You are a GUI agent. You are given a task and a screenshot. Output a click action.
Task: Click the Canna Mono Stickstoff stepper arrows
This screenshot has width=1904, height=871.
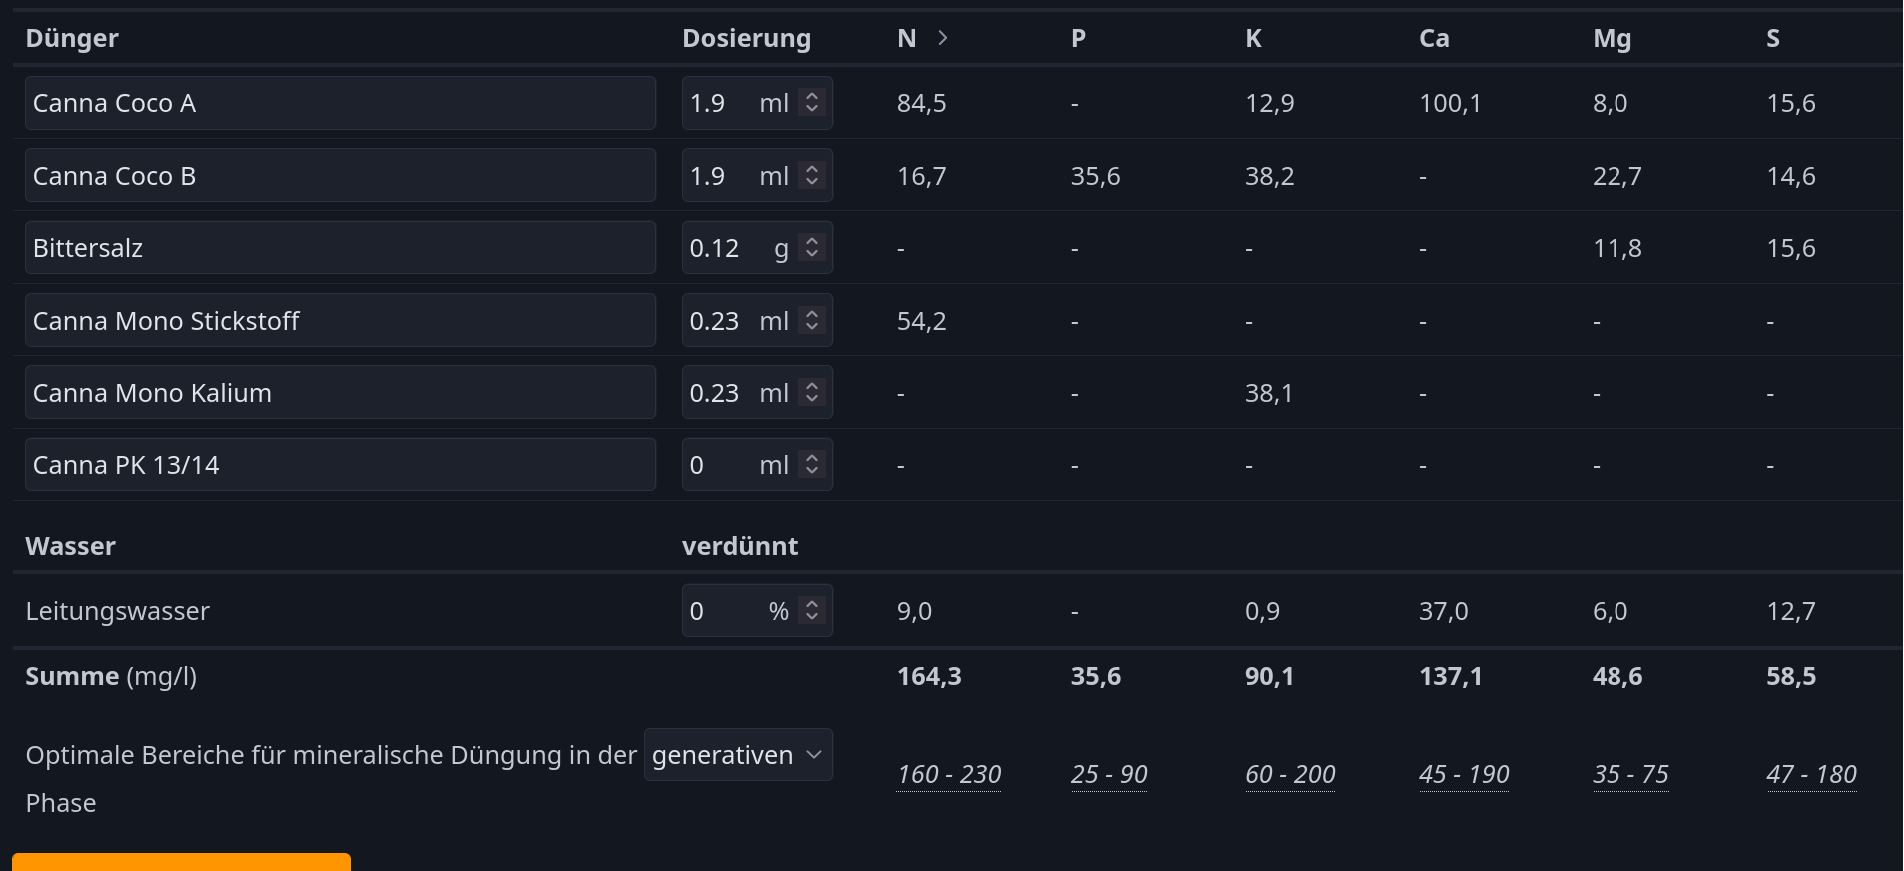812,321
